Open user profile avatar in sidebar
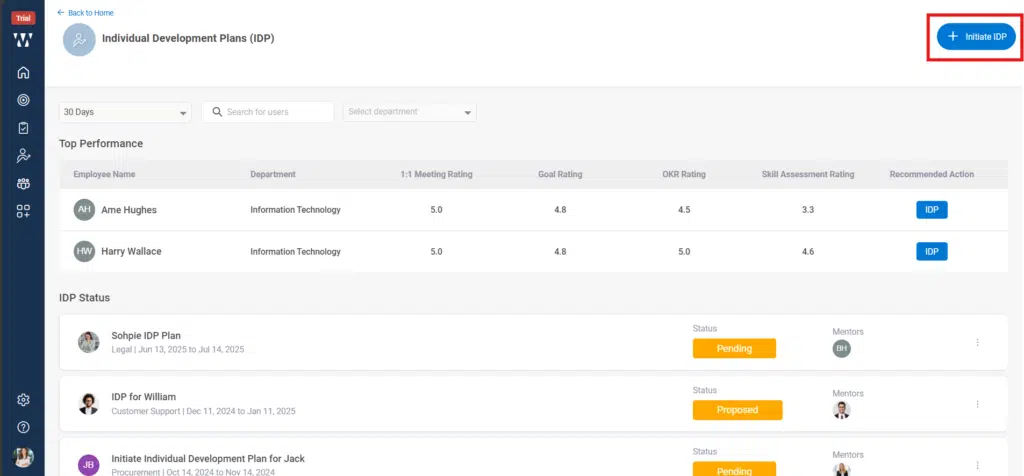Screen dimensions: 1024x476 (23, 457)
